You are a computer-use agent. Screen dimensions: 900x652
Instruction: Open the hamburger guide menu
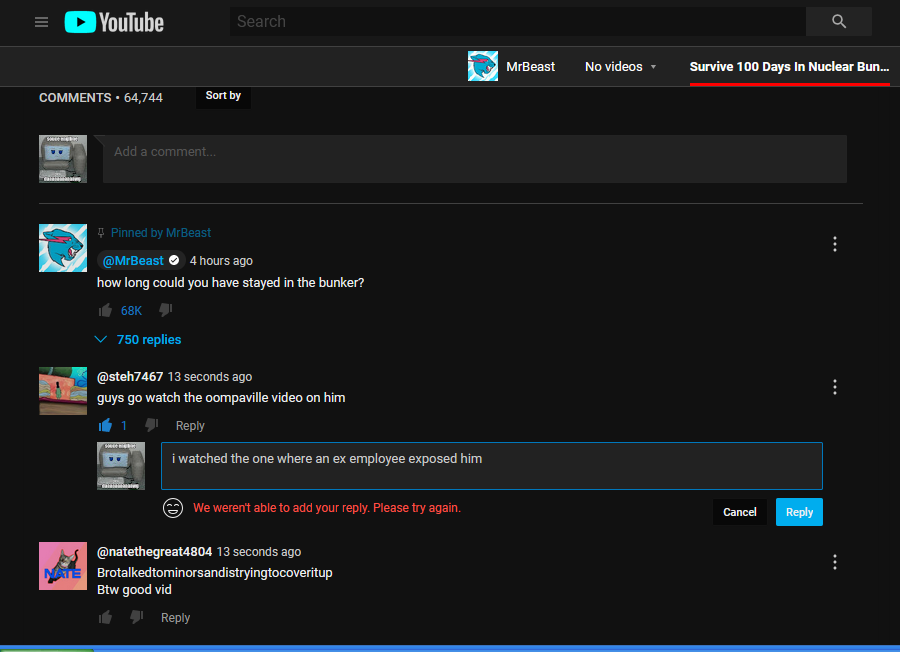tap(41, 22)
